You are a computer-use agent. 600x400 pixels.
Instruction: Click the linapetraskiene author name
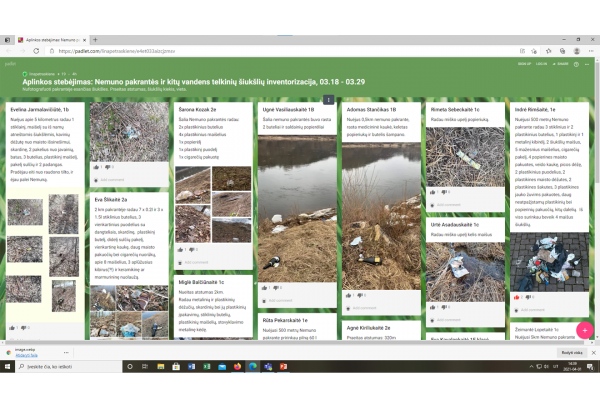point(42,74)
